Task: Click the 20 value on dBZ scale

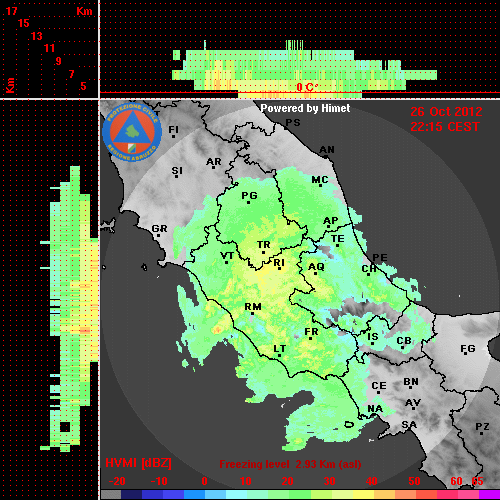Action: 287,481
